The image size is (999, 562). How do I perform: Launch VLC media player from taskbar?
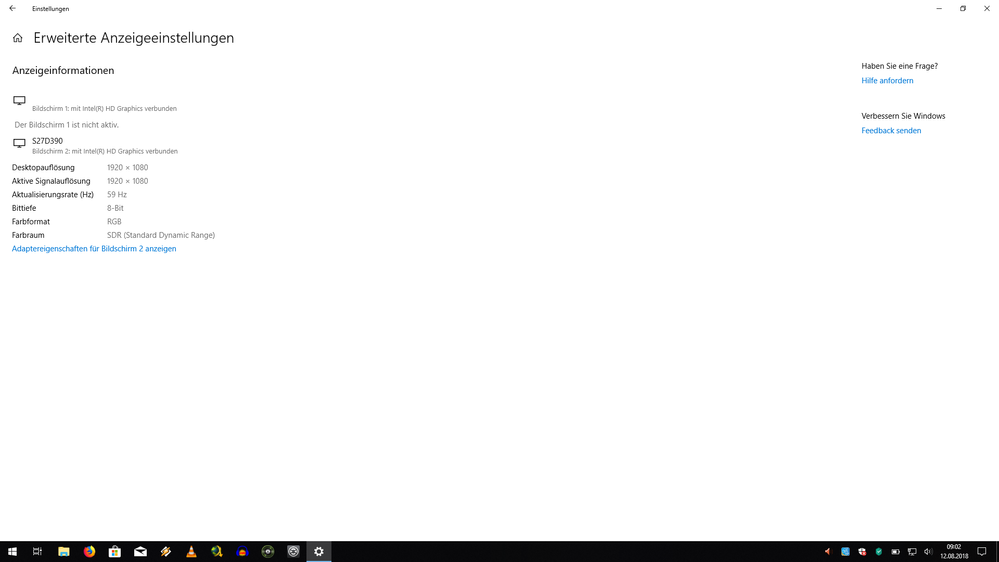(191, 552)
